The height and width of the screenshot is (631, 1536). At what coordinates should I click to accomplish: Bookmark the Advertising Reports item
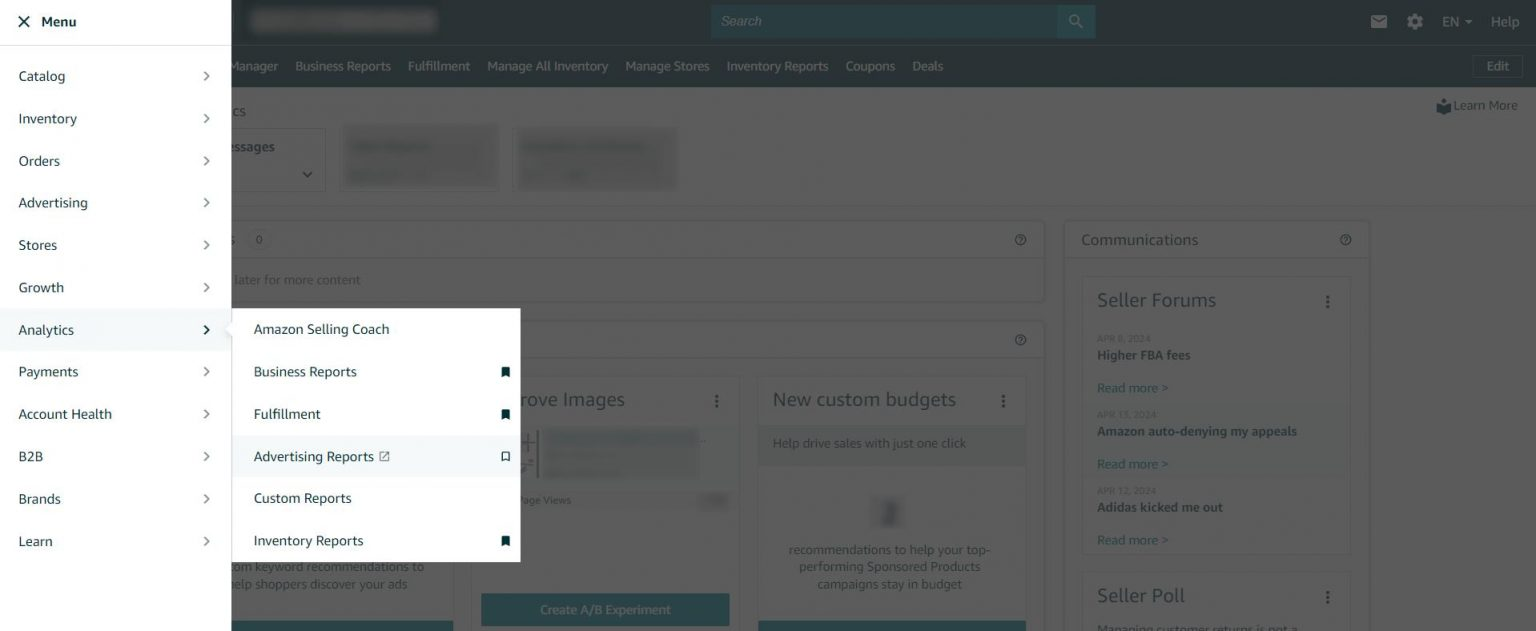click(505, 456)
